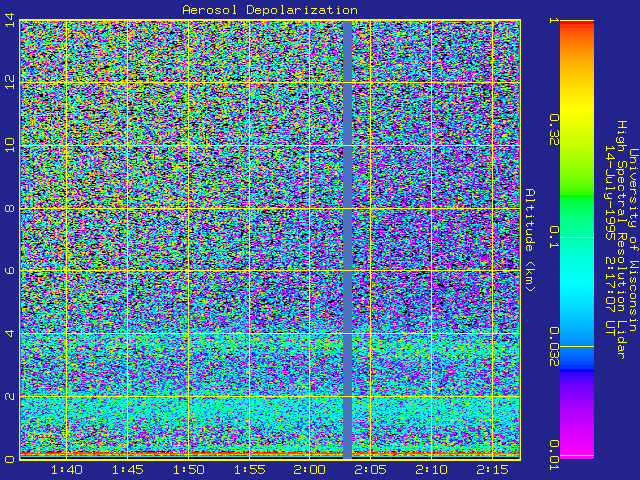Click the colorbar label '0.01'
The width and height of the screenshot is (640, 480).
tap(553, 455)
